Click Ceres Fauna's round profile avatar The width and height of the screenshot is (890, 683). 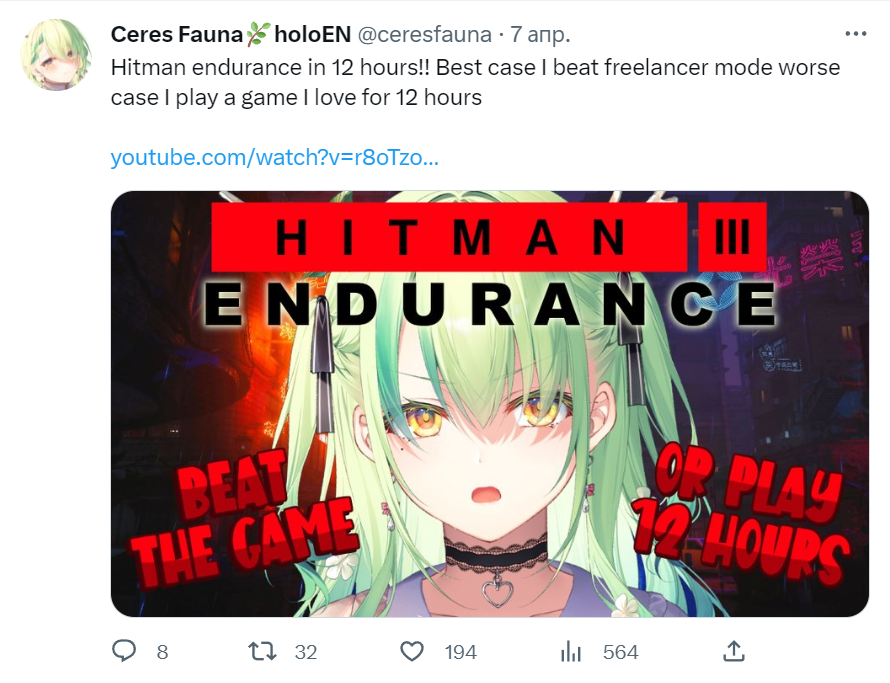click(x=56, y=55)
